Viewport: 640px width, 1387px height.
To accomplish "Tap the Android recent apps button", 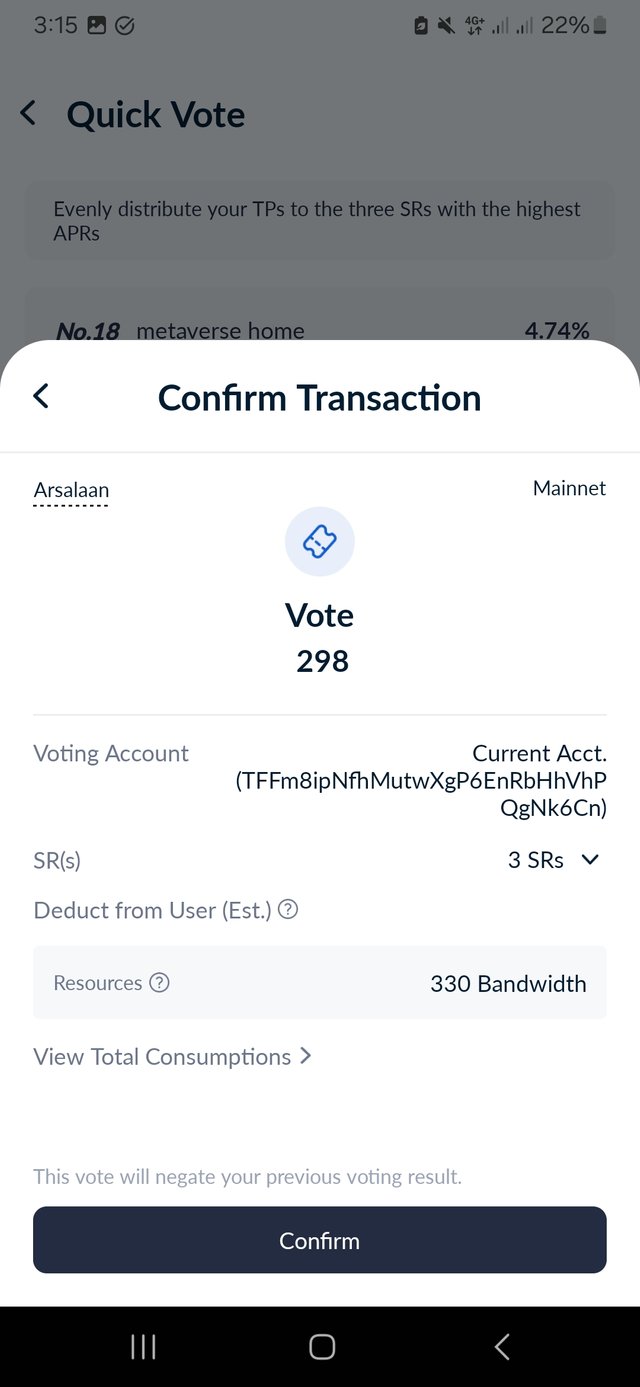I will 143,1347.
